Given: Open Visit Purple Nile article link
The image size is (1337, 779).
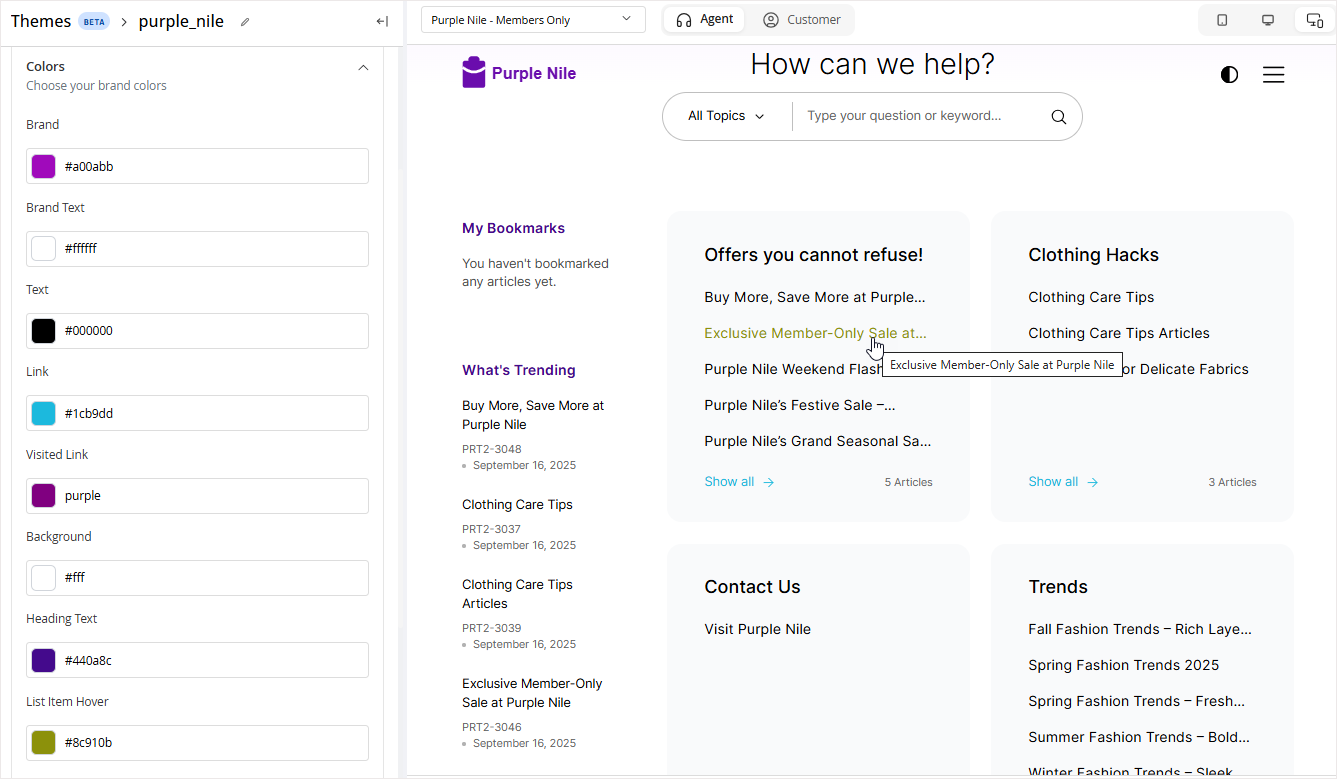Looking at the screenshot, I should click(757, 629).
